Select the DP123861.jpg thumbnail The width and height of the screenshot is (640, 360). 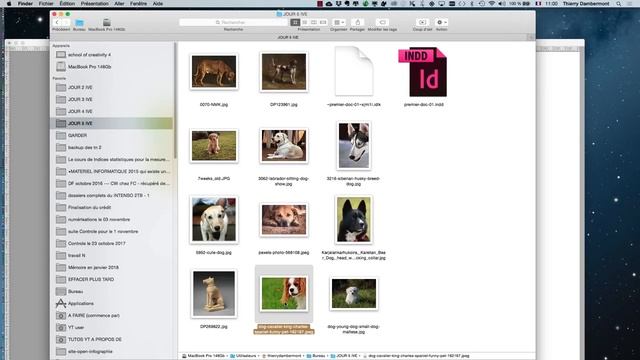tap(284, 72)
